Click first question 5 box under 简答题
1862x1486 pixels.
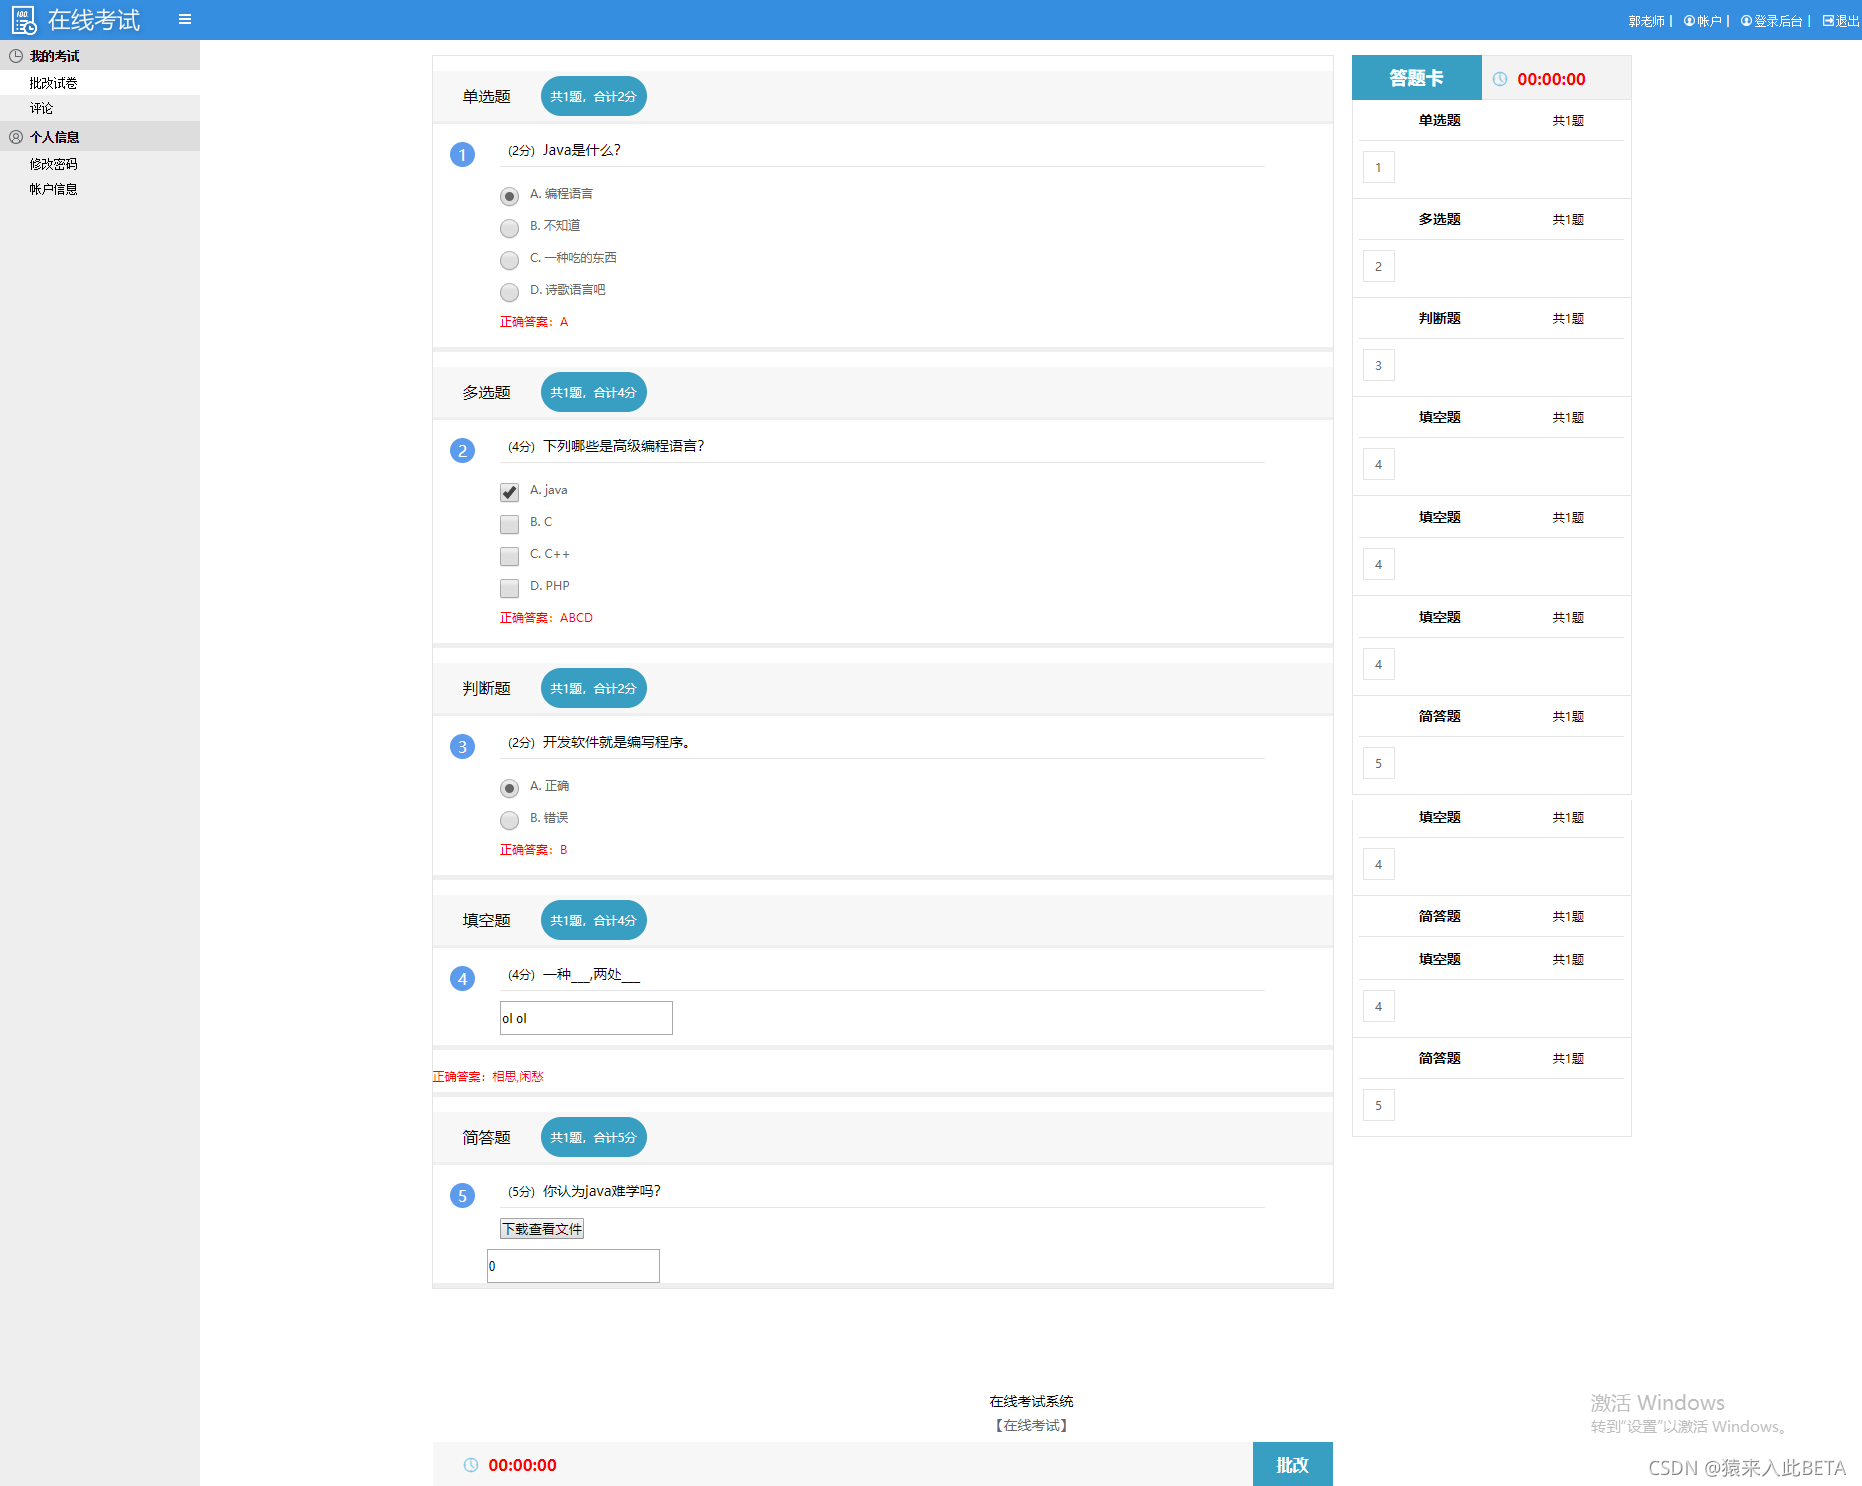coord(1378,763)
